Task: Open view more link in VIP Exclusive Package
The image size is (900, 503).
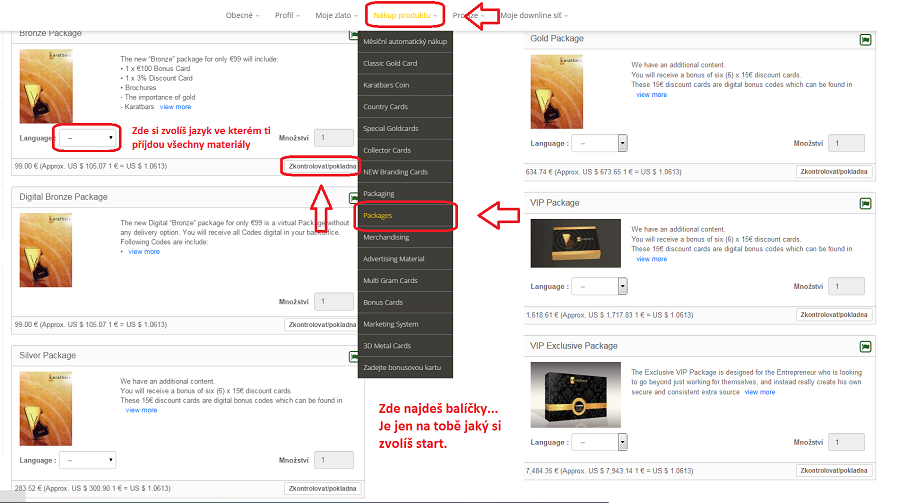Action: coord(760,392)
